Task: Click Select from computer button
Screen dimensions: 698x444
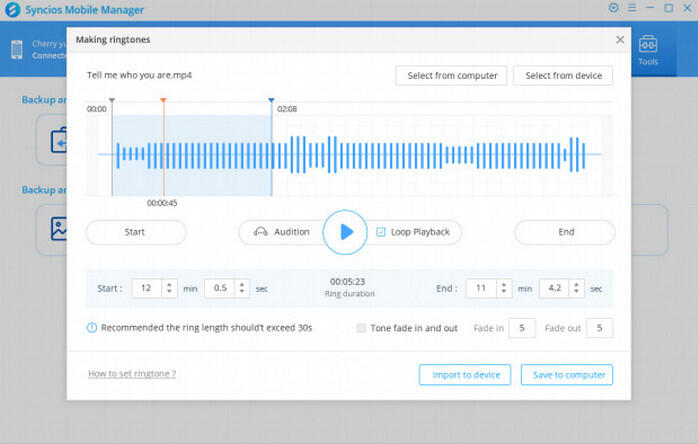Action: point(451,76)
